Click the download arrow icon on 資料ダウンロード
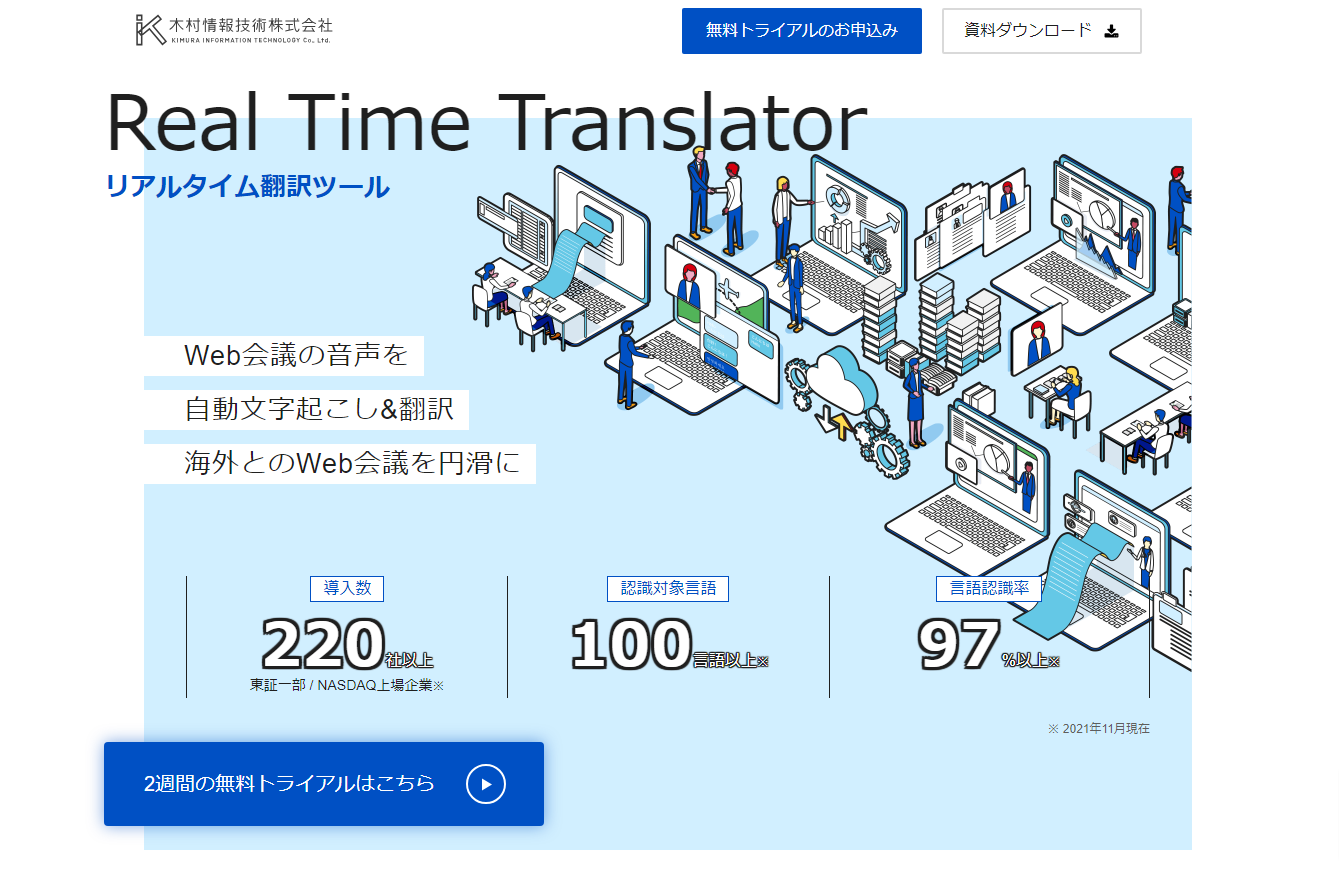The height and width of the screenshot is (886, 1339). click(x=1112, y=31)
